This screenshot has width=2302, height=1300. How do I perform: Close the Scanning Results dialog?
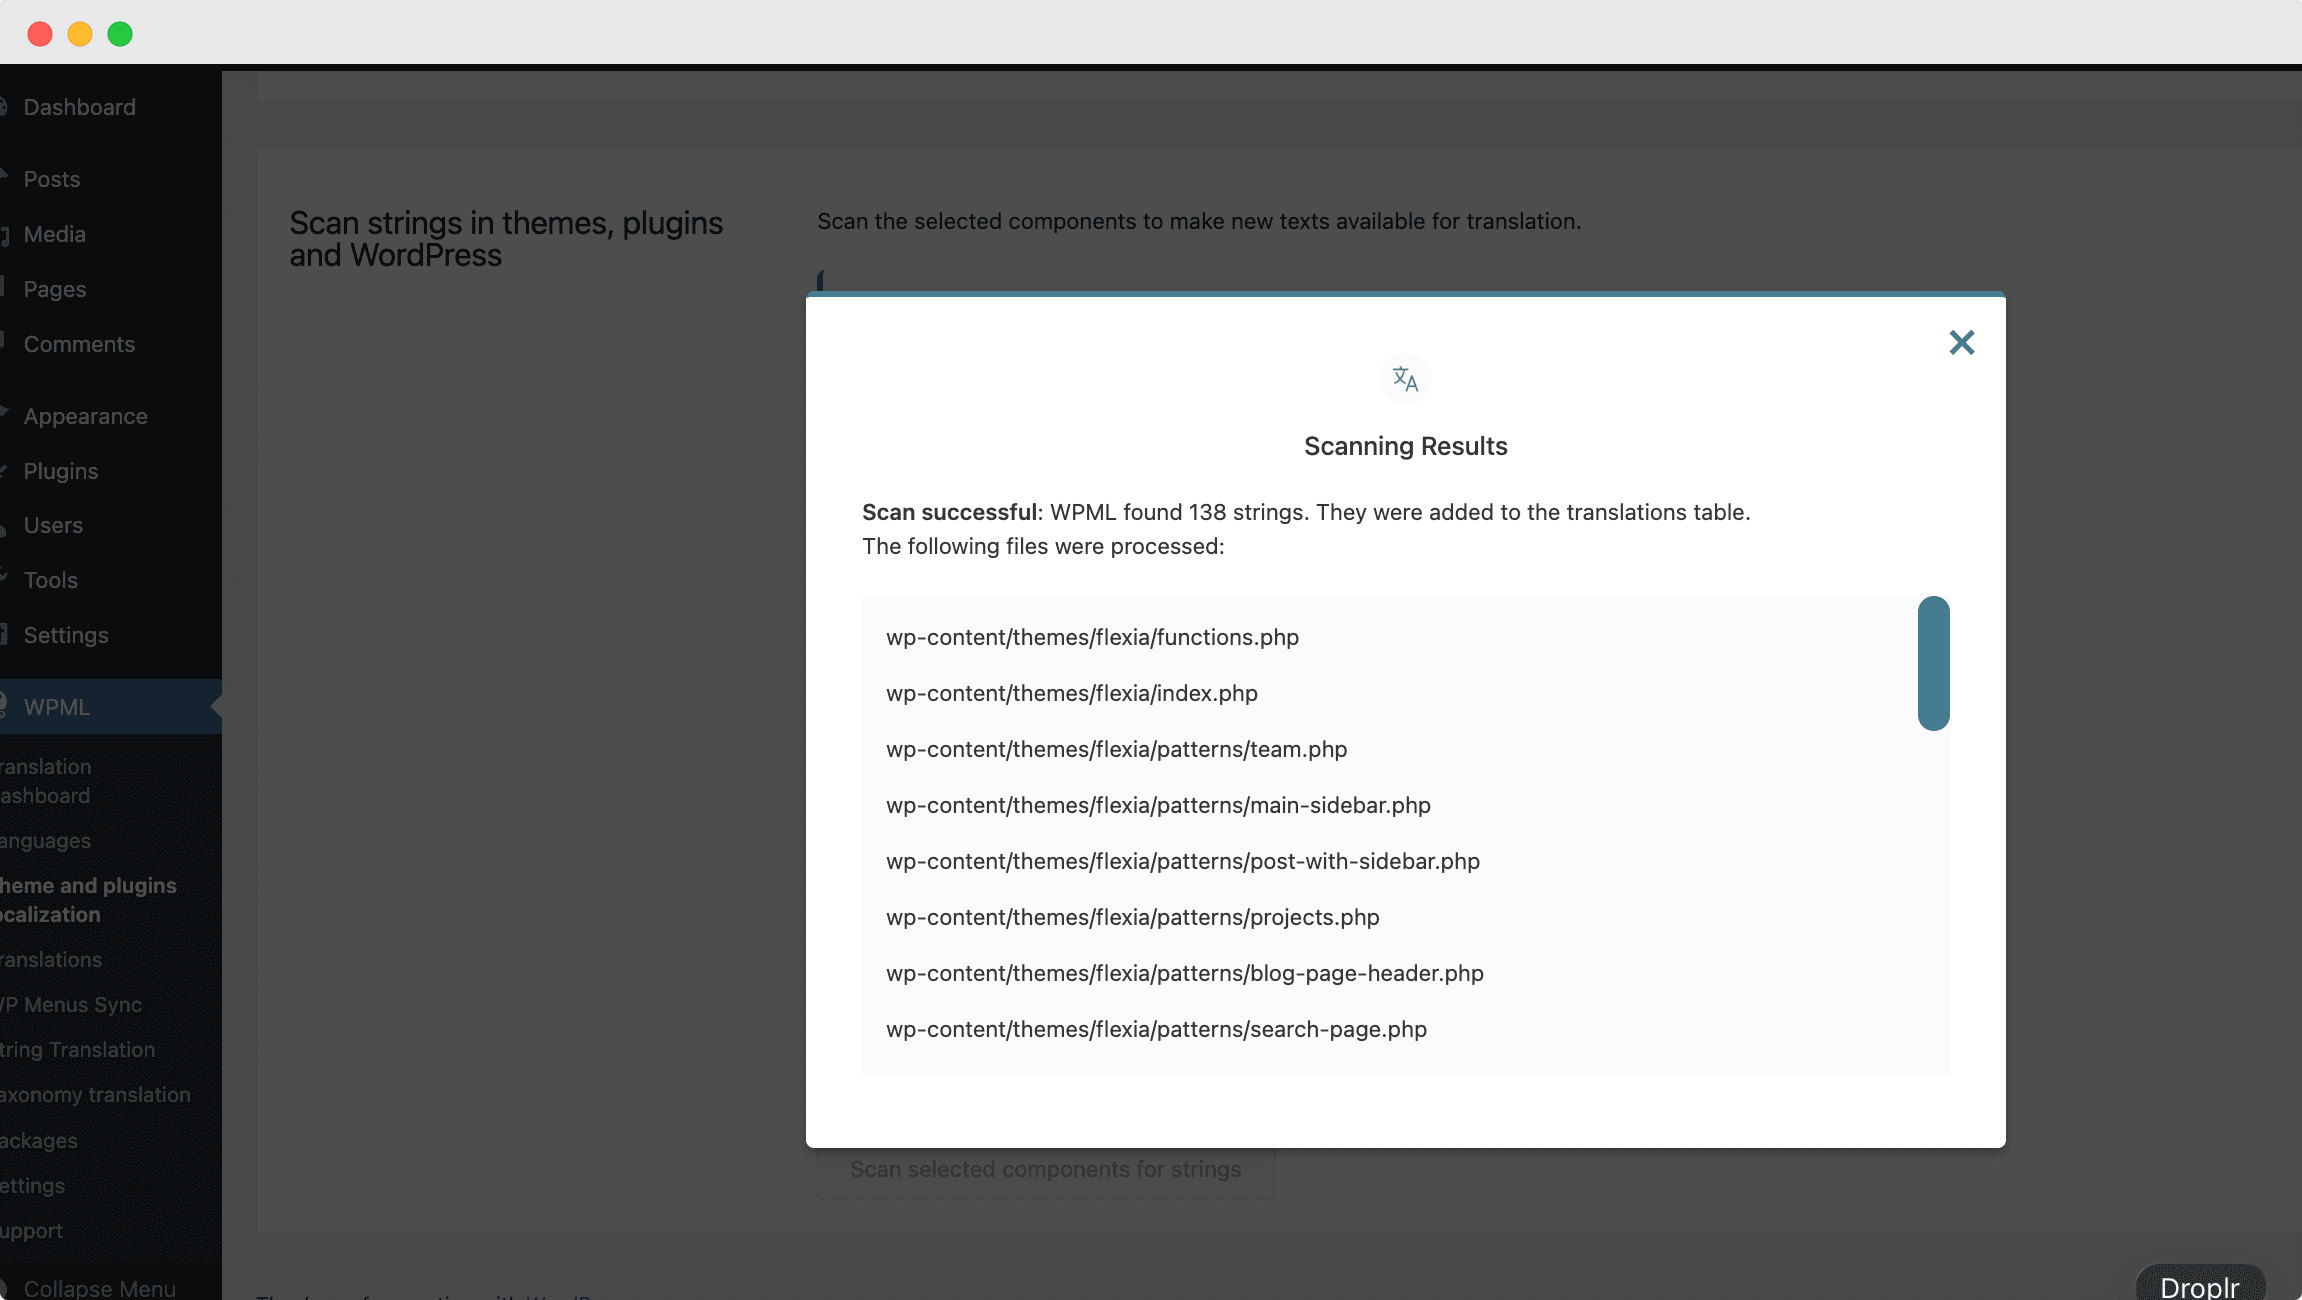point(1961,342)
